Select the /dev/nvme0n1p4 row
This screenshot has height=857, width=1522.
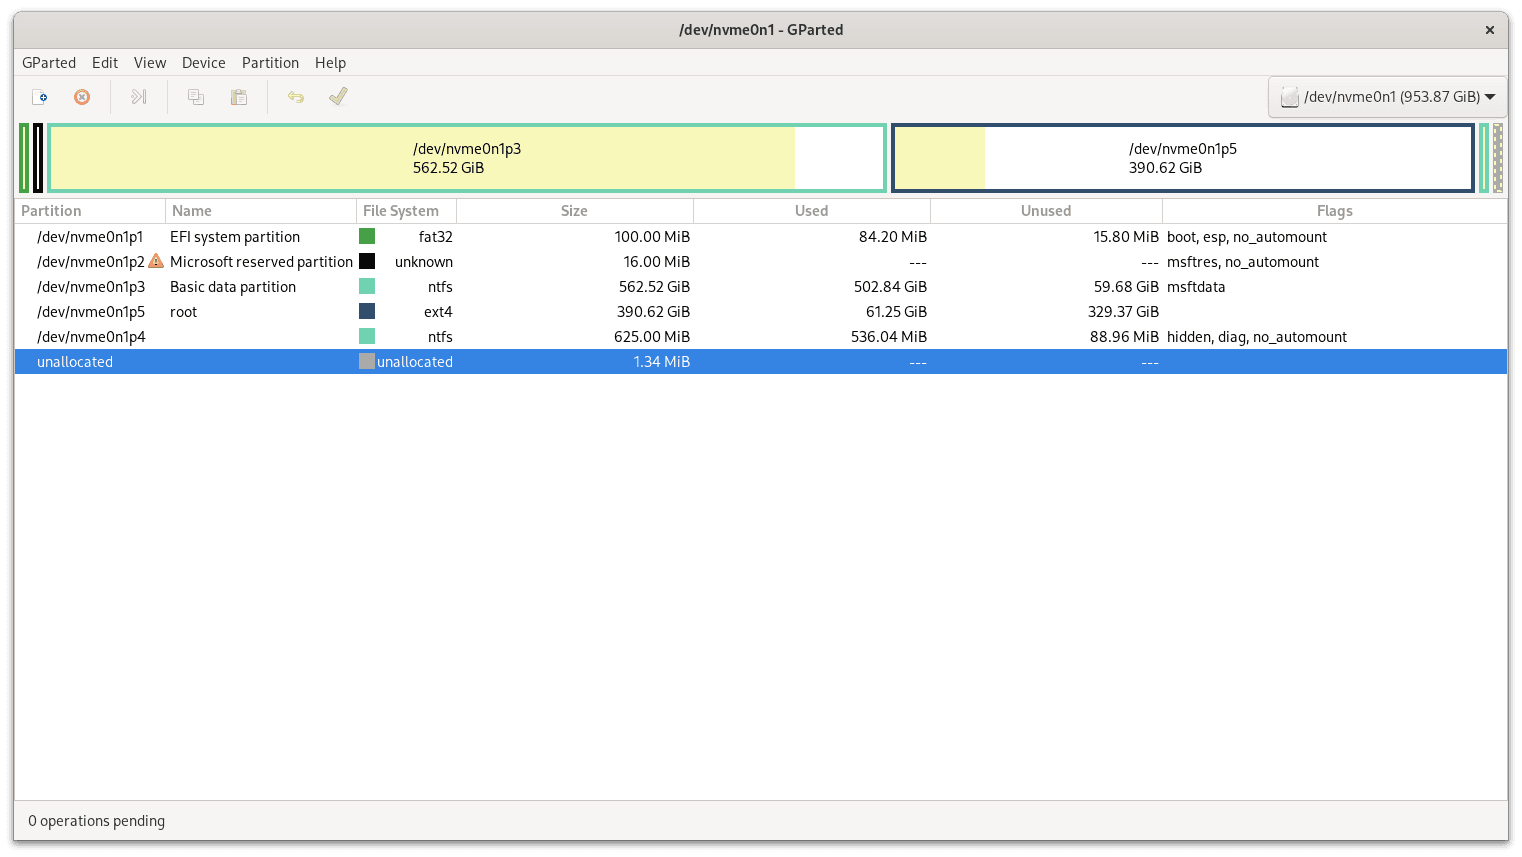click(761, 336)
